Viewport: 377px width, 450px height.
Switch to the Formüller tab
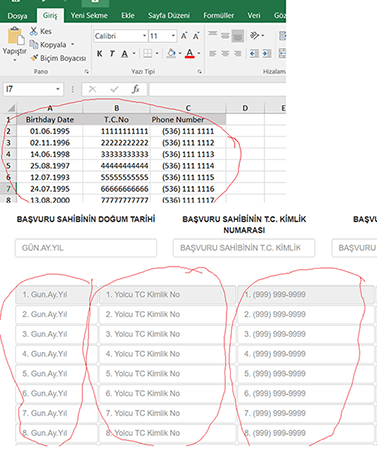[219, 15]
